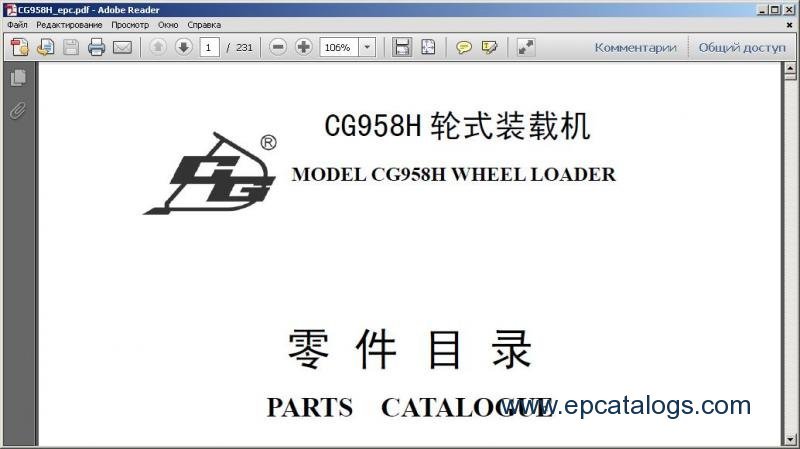The image size is (800, 449).
Task: Click the Create PDF online icon
Action: (20, 47)
